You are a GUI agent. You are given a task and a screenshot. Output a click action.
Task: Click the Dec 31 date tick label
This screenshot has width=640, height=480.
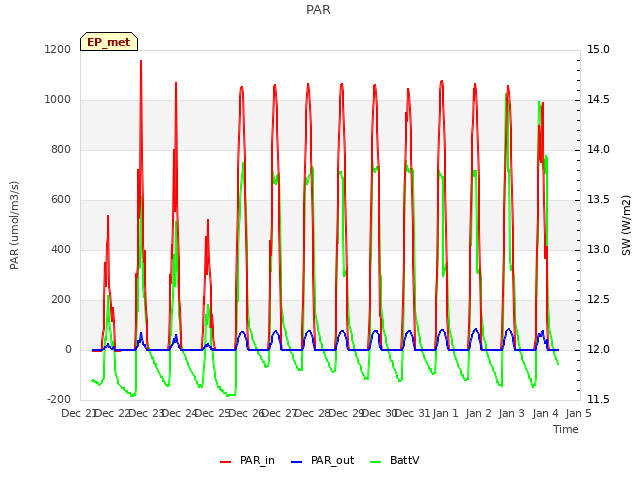pos(412,413)
